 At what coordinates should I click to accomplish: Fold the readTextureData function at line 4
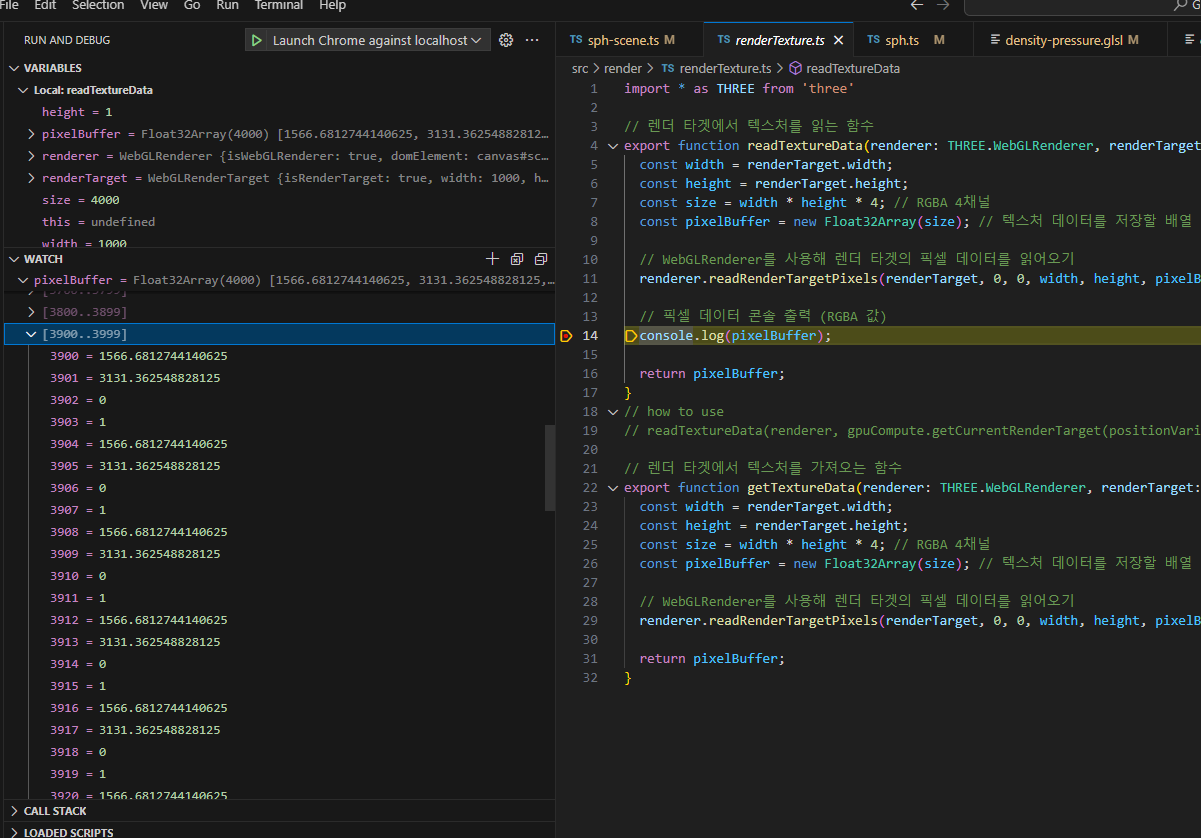(613, 146)
